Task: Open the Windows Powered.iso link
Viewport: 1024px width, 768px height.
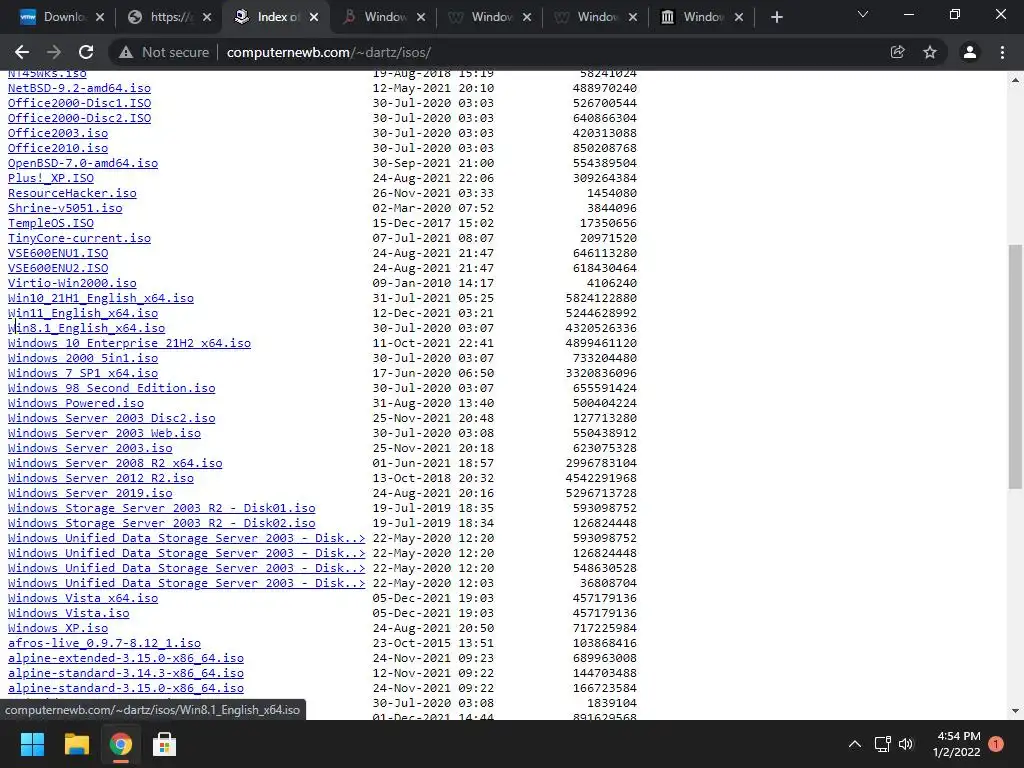Action: coord(76,404)
